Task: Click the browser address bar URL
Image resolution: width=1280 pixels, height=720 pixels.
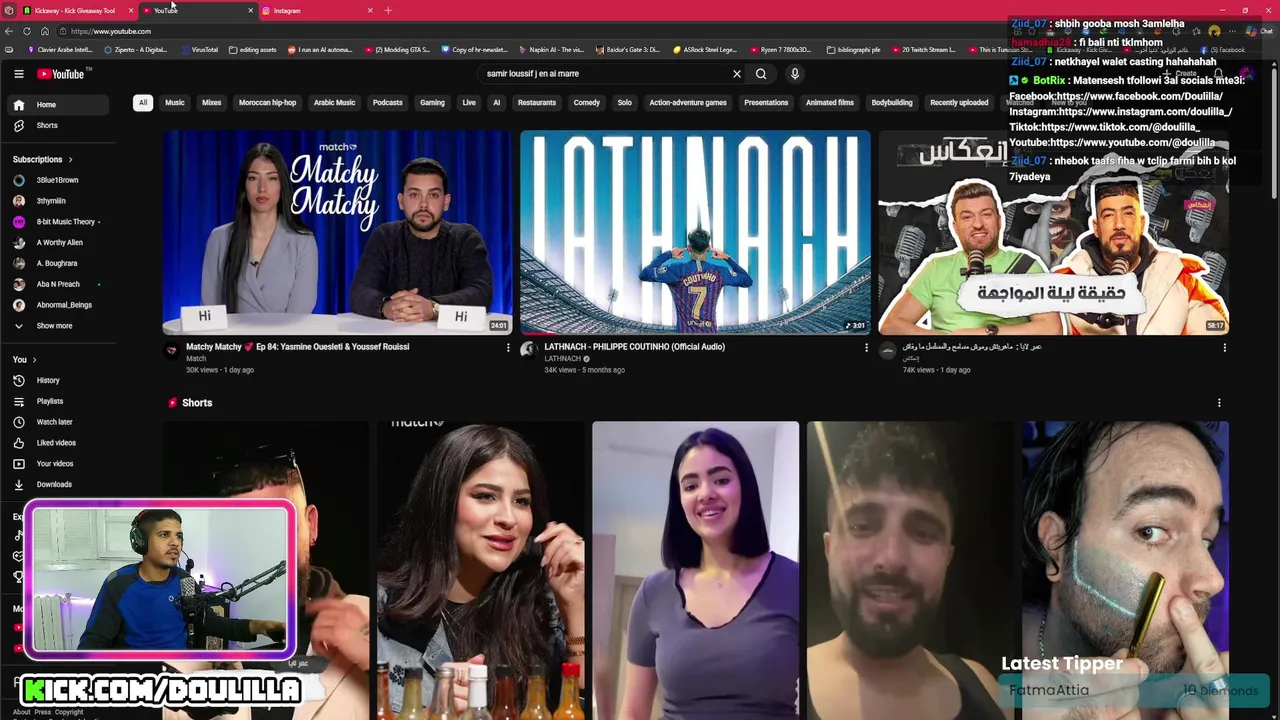Action: coord(111,31)
